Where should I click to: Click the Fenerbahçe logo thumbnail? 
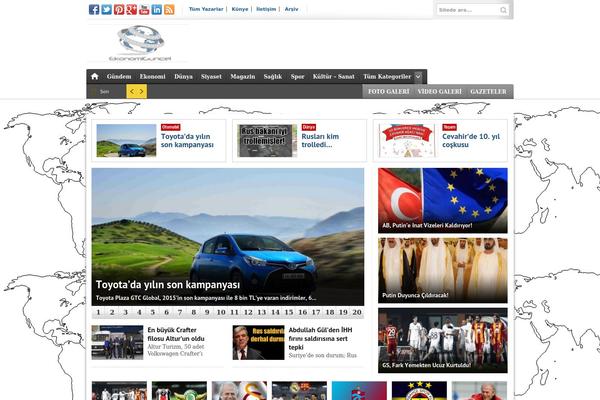pos(419,390)
